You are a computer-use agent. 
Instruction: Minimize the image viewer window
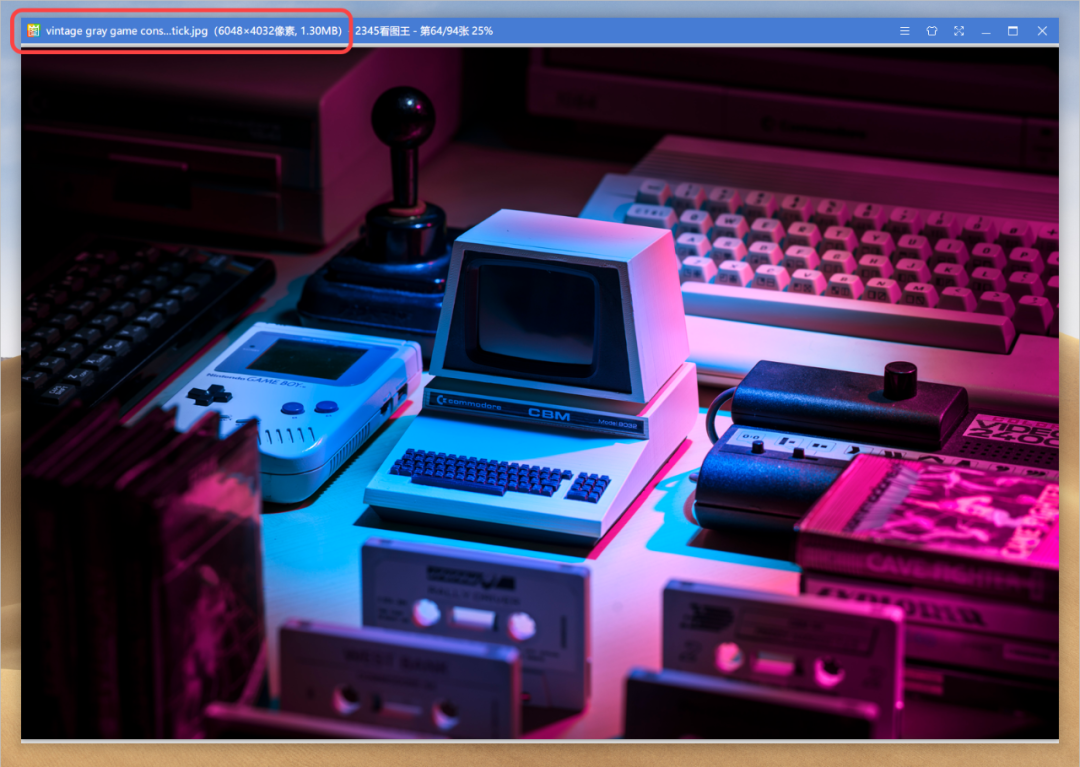(986, 31)
